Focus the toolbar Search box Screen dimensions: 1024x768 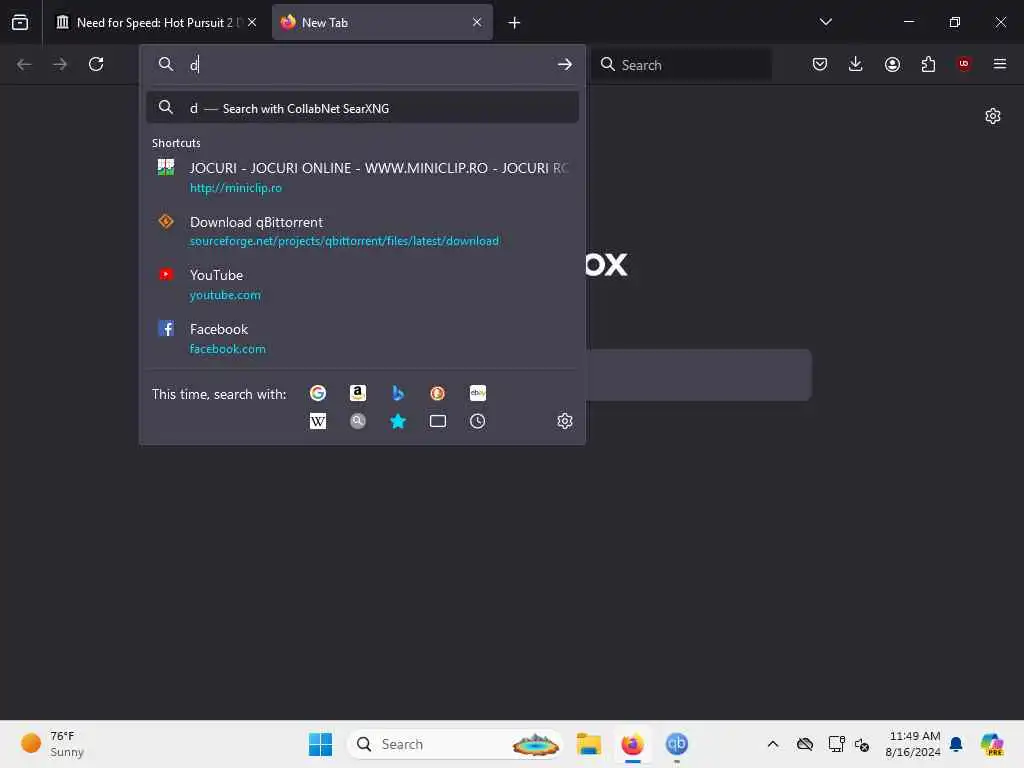681,64
